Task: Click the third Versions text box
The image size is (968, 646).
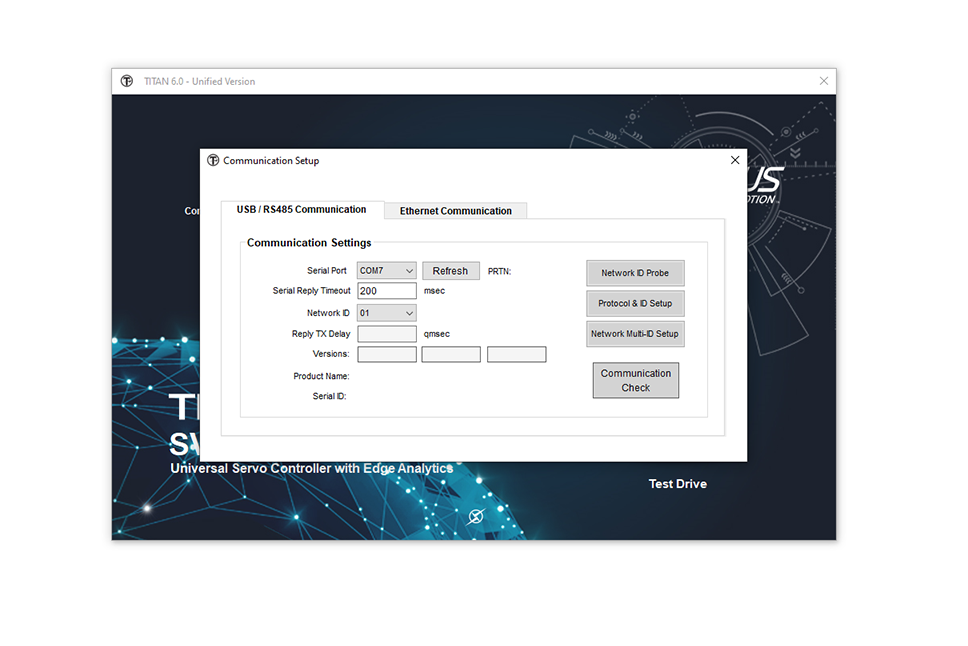Action: (516, 354)
